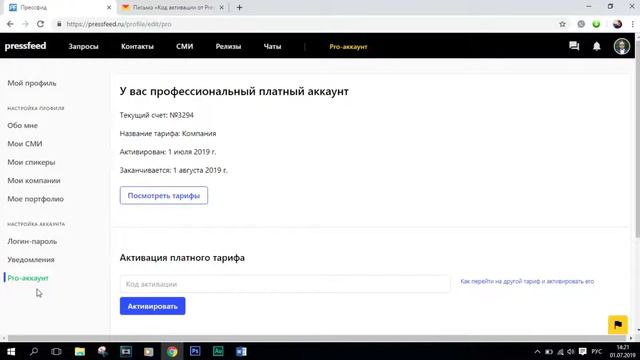The height and width of the screenshot is (360, 640).
Task: Open the notifications bell icon
Action: (x=597, y=46)
